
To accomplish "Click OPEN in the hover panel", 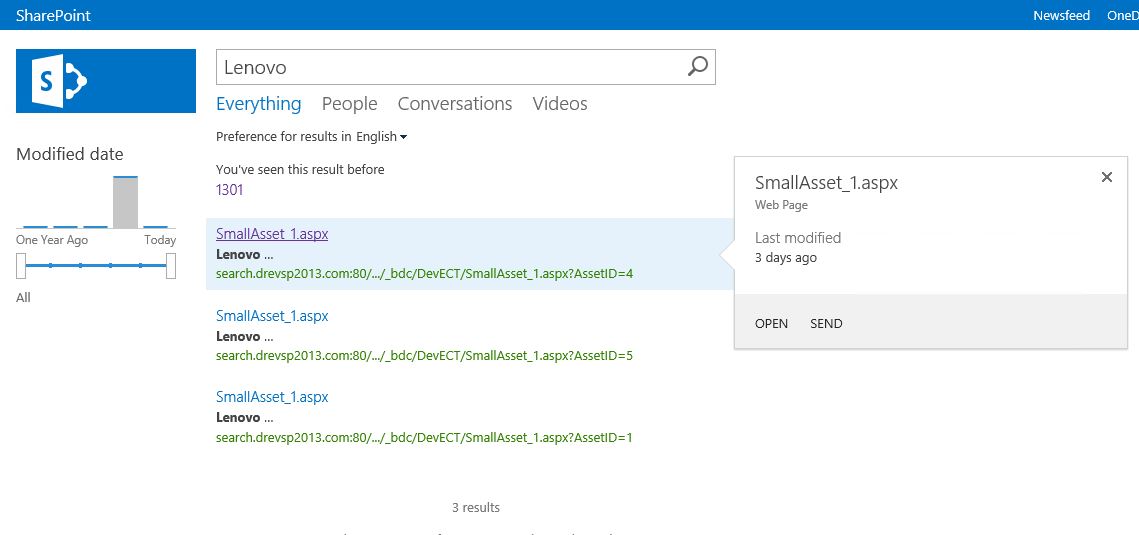I will [x=771, y=324].
